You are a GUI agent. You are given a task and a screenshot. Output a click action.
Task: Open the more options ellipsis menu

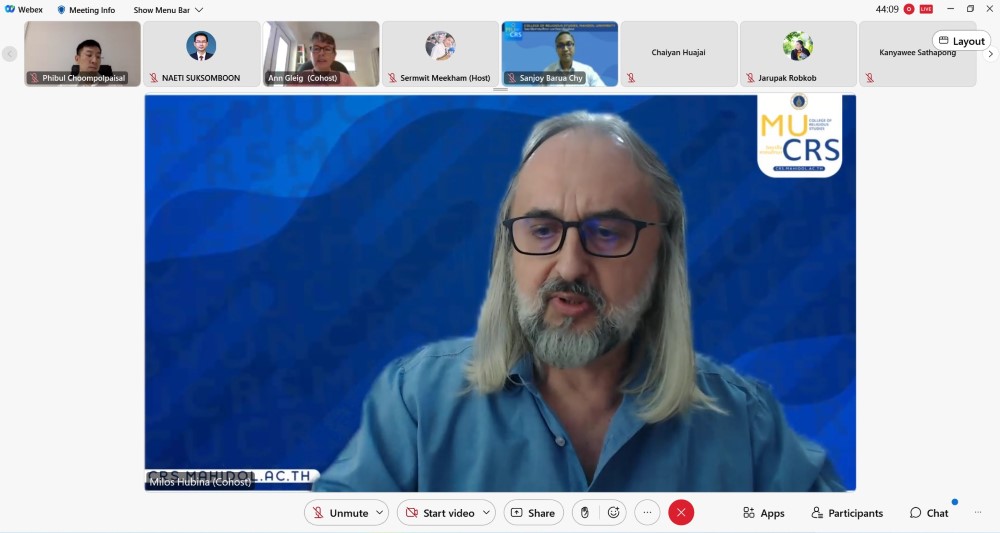point(647,513)
